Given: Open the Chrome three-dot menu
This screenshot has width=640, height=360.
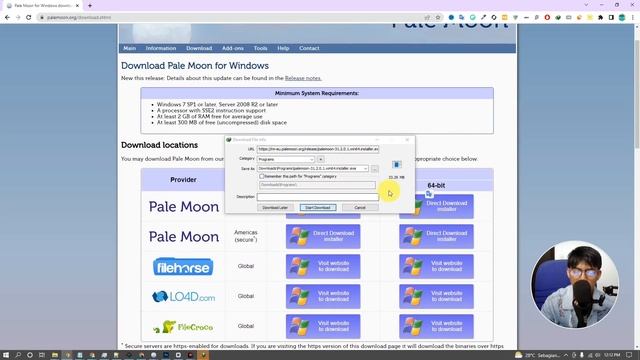Looking at the screenshot, I should tap(633, 18).
